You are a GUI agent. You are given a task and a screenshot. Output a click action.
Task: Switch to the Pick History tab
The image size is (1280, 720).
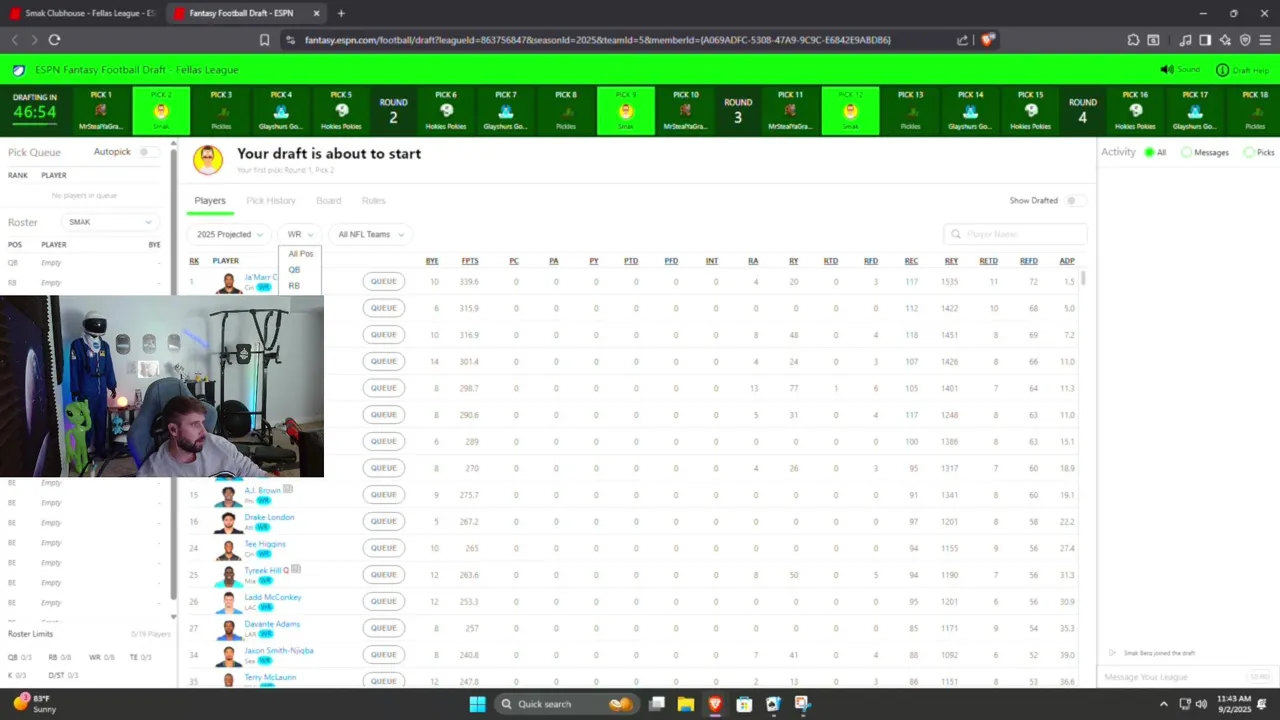(271, 200)
